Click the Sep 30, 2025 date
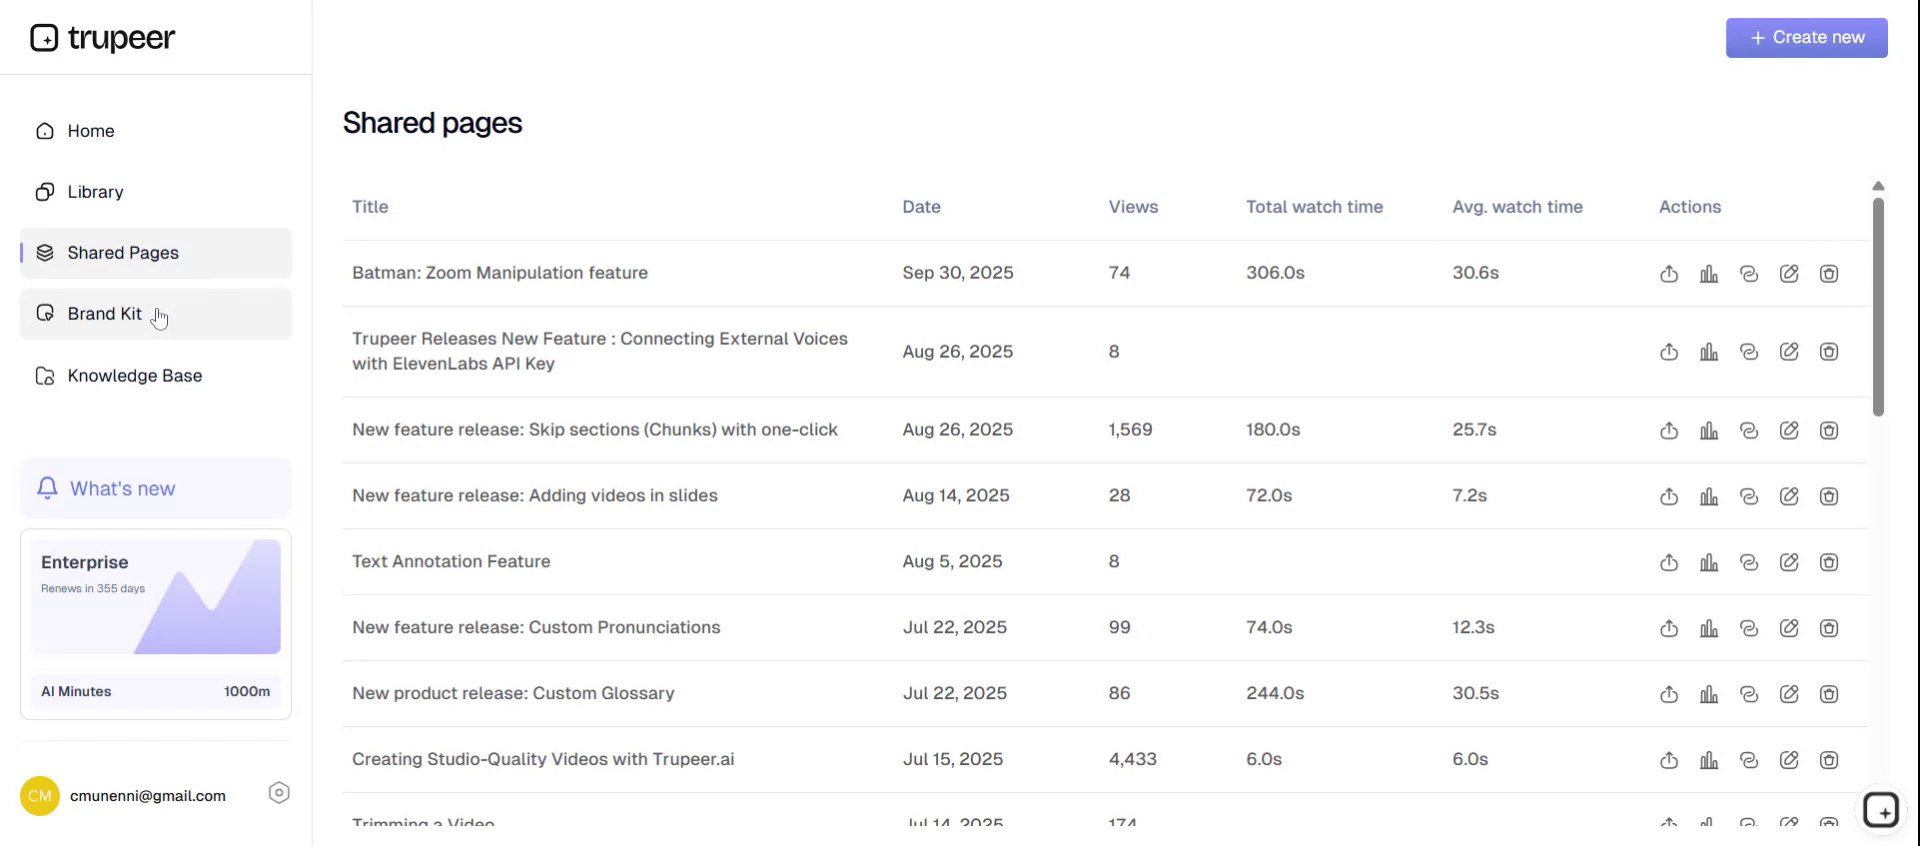Viewport: 1920px width, 846px height. pos(958,273)
